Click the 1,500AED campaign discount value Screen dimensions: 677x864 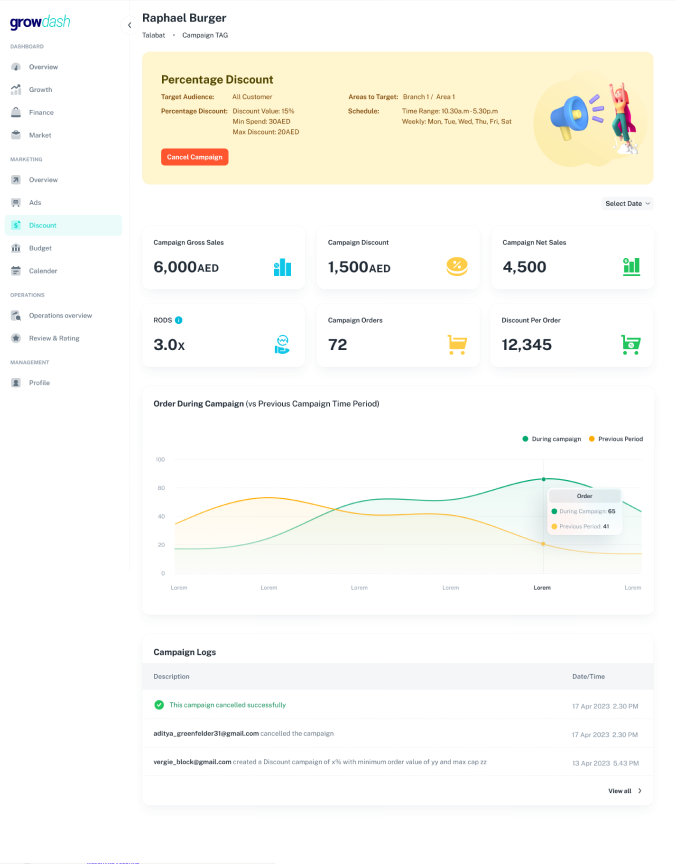[x=359, y=267]
